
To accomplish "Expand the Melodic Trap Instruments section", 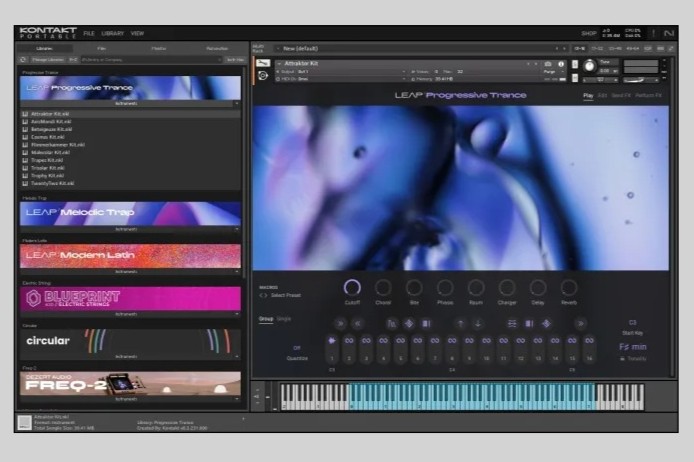I will coord(237,229).
